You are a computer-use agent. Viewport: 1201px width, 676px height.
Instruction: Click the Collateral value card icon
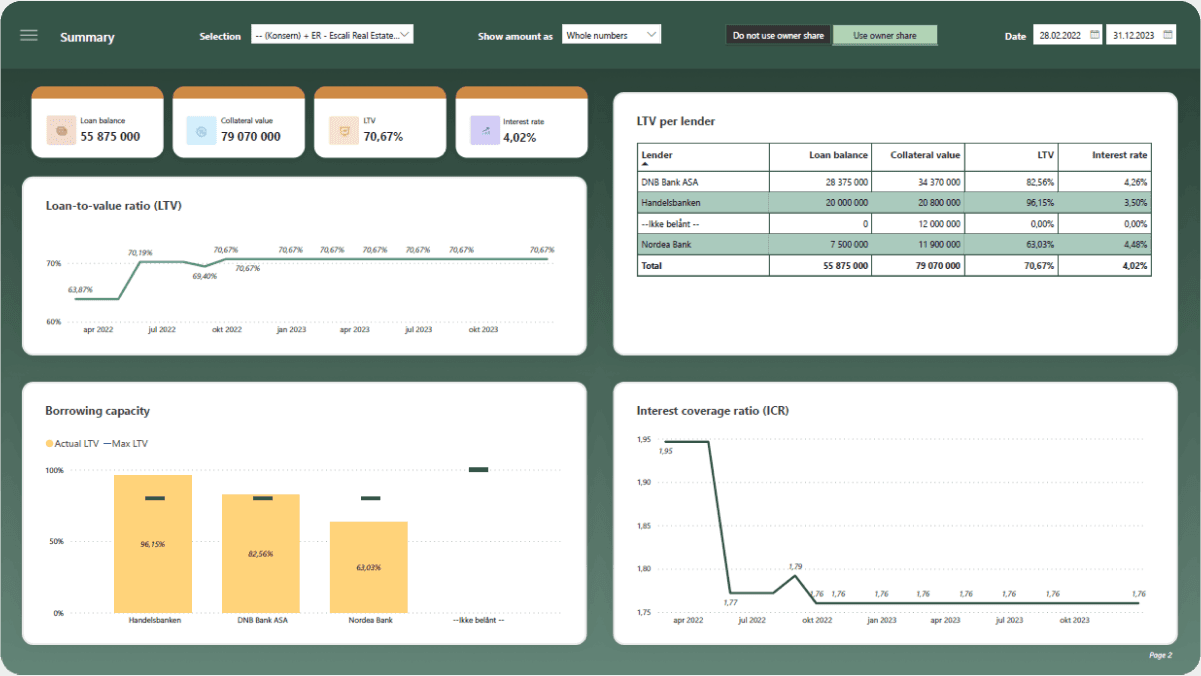(x=202, y=130)
